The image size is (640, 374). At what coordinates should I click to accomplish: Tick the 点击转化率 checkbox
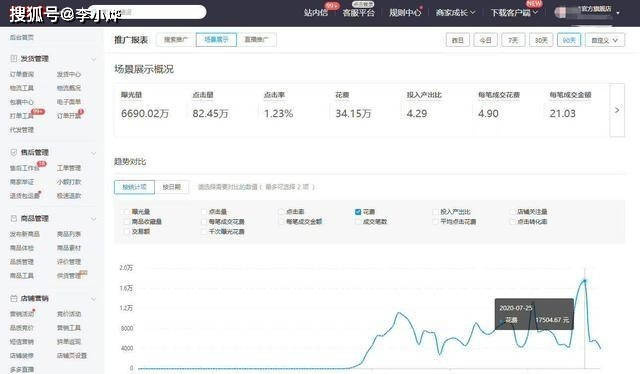[513, 222]
